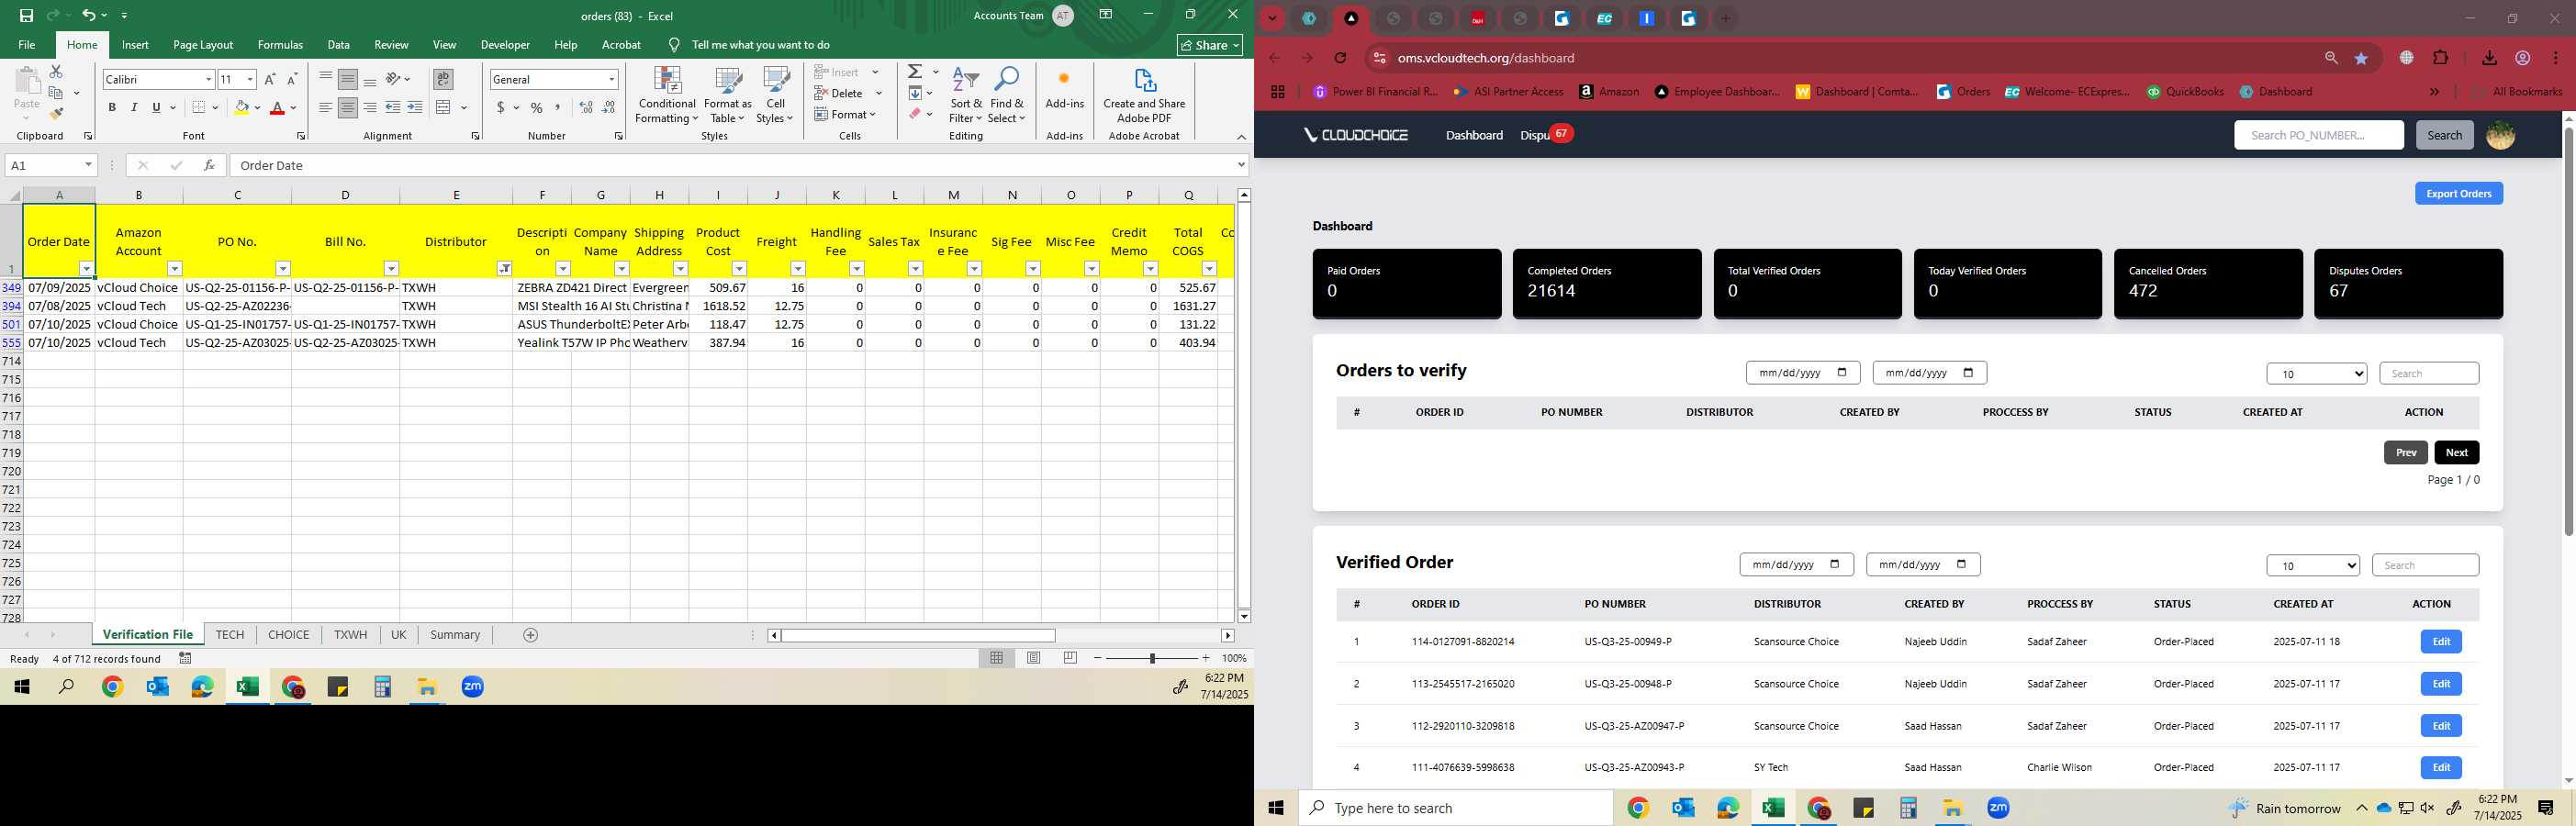Switch to the TECH sheet tab

point(230,635)
